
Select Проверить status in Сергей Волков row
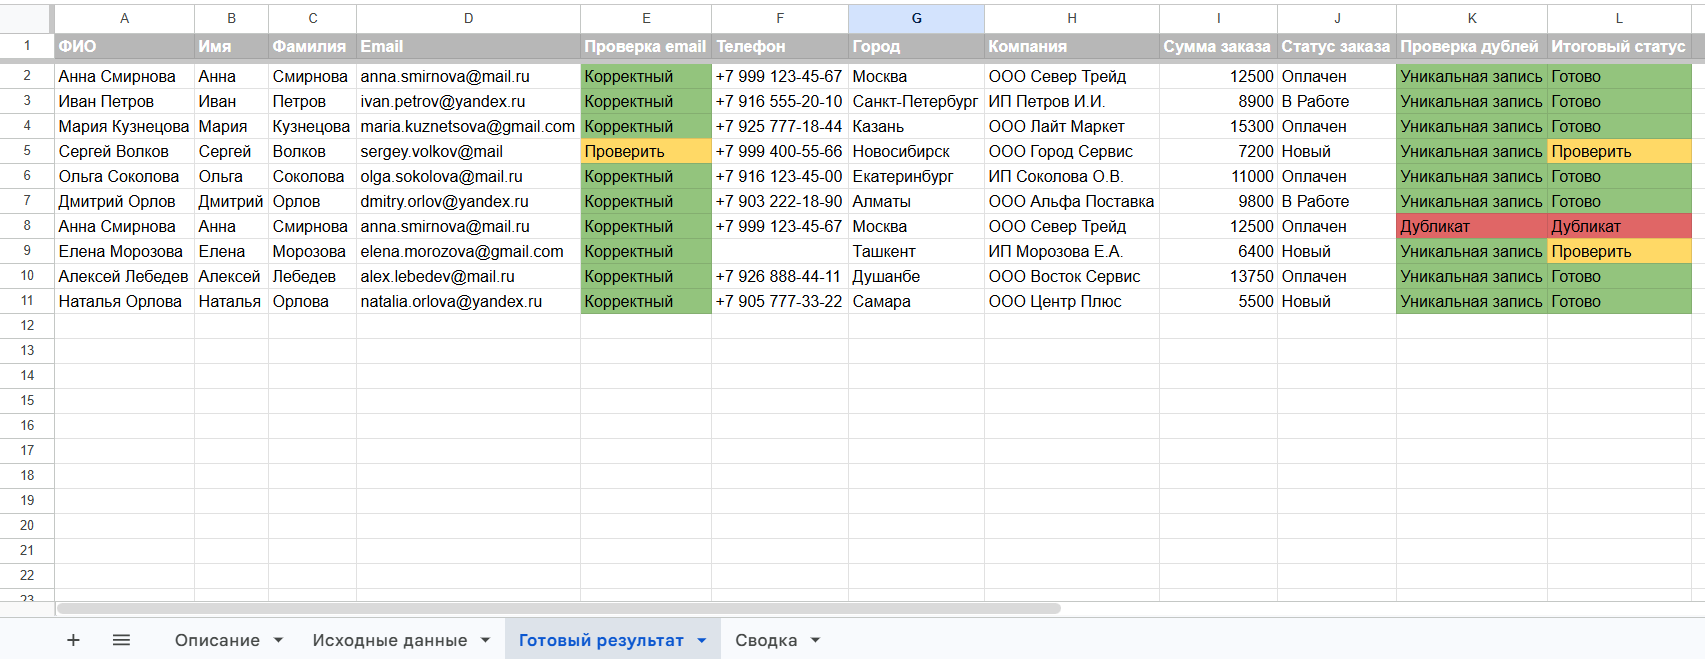1619,151
